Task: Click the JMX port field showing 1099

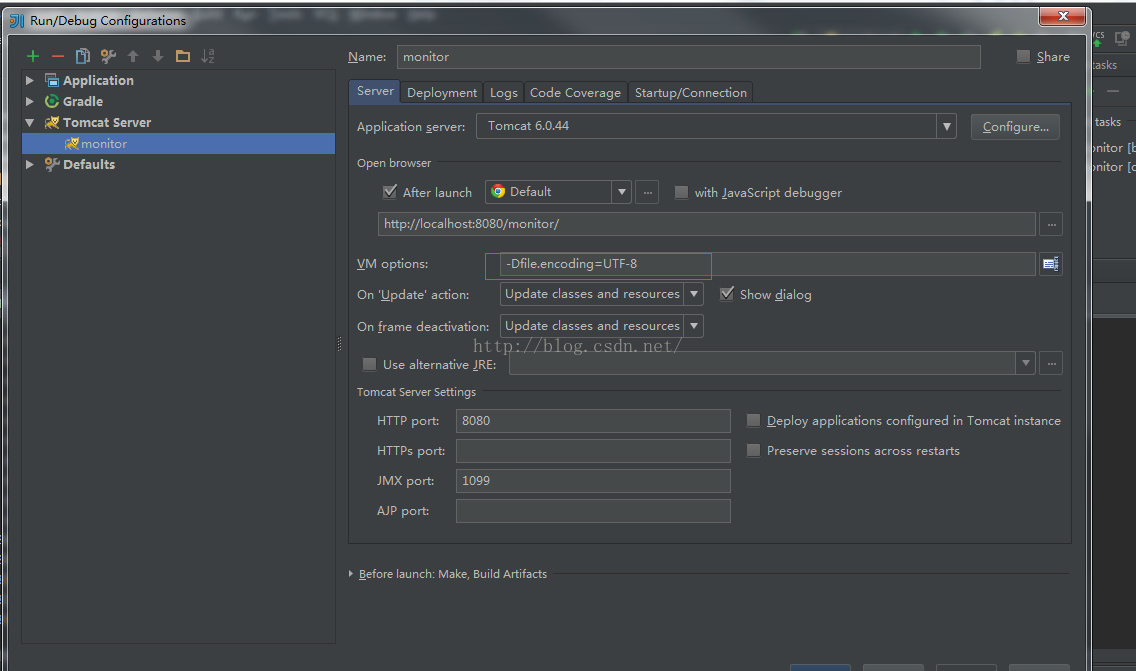Action: 593,481
